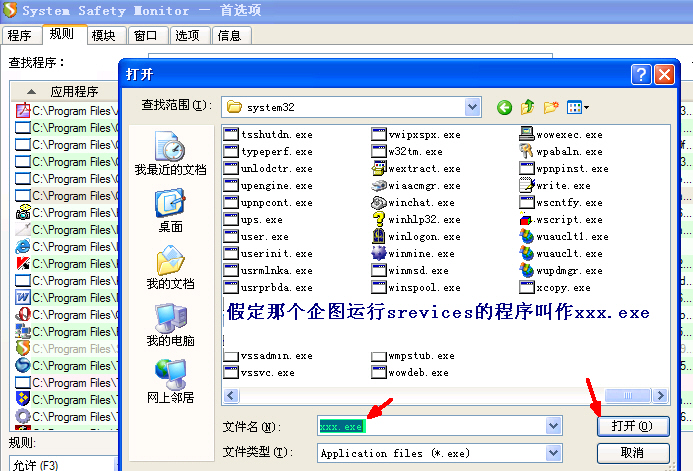
Task: Close the 打开 dialog with X button
Action: tap(664, 74)
